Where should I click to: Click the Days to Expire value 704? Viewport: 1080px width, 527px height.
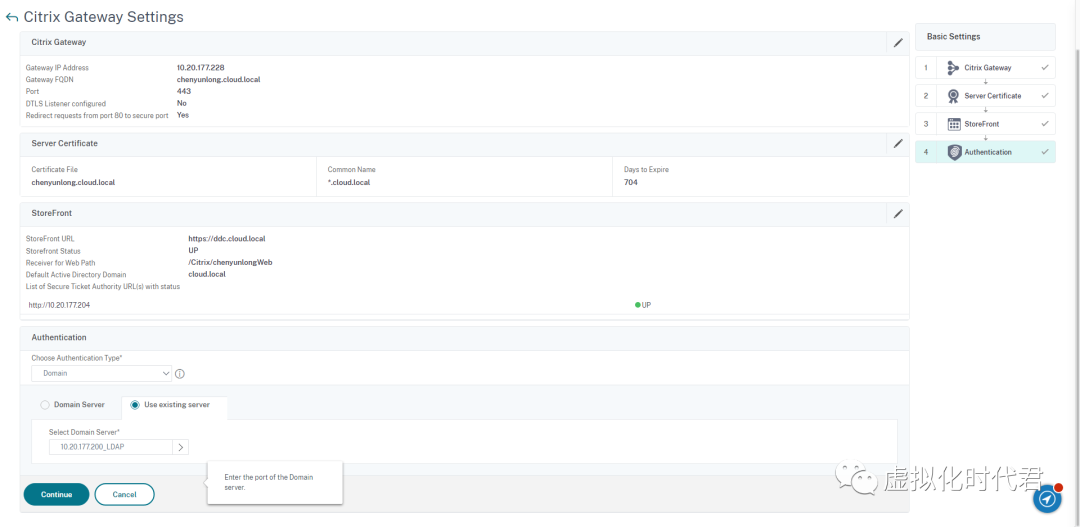click(631, 183)
